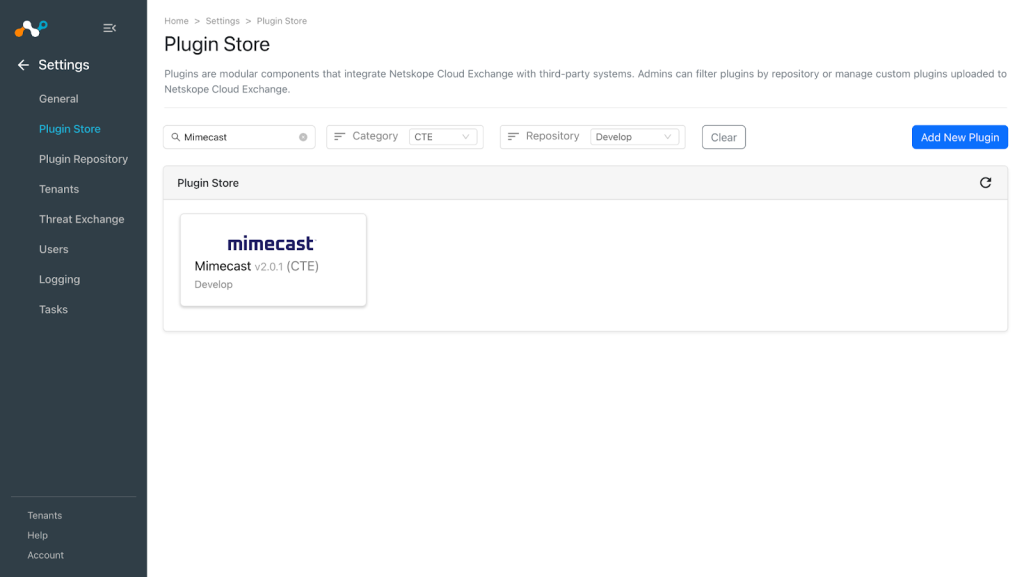The image size is (1024, 577).
Task: Click the Plugin Store page title
Action: coord(217,44)
